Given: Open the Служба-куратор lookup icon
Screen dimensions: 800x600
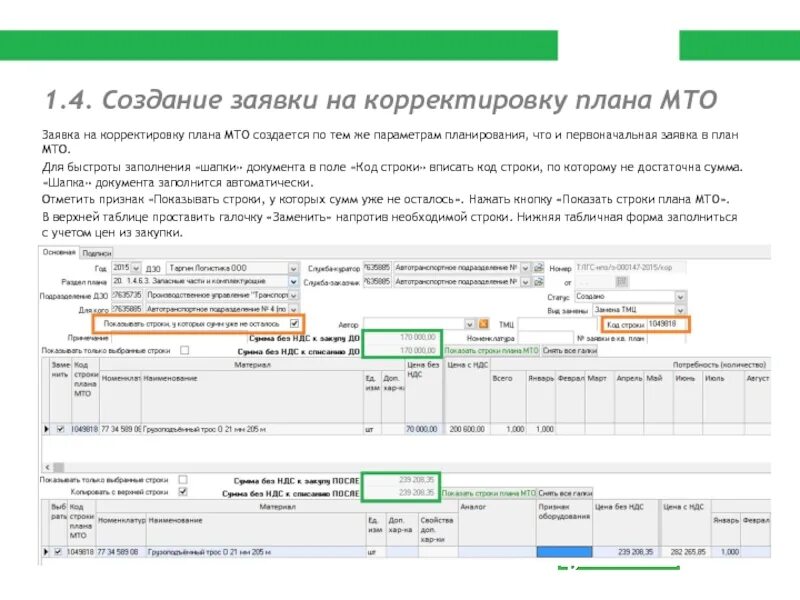Looking at the screenshot, I should coord(538,267).
